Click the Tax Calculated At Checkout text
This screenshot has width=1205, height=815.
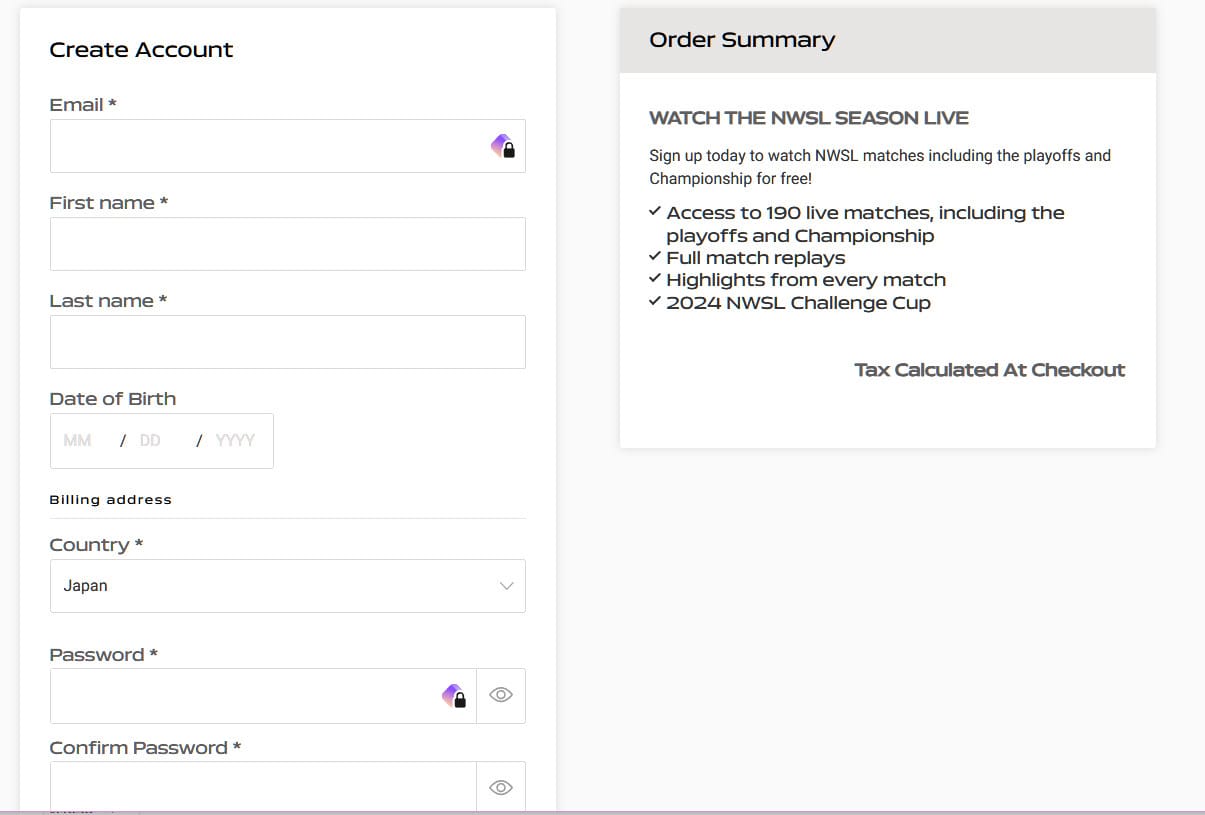pyautogui.click(x=990, y=370)
